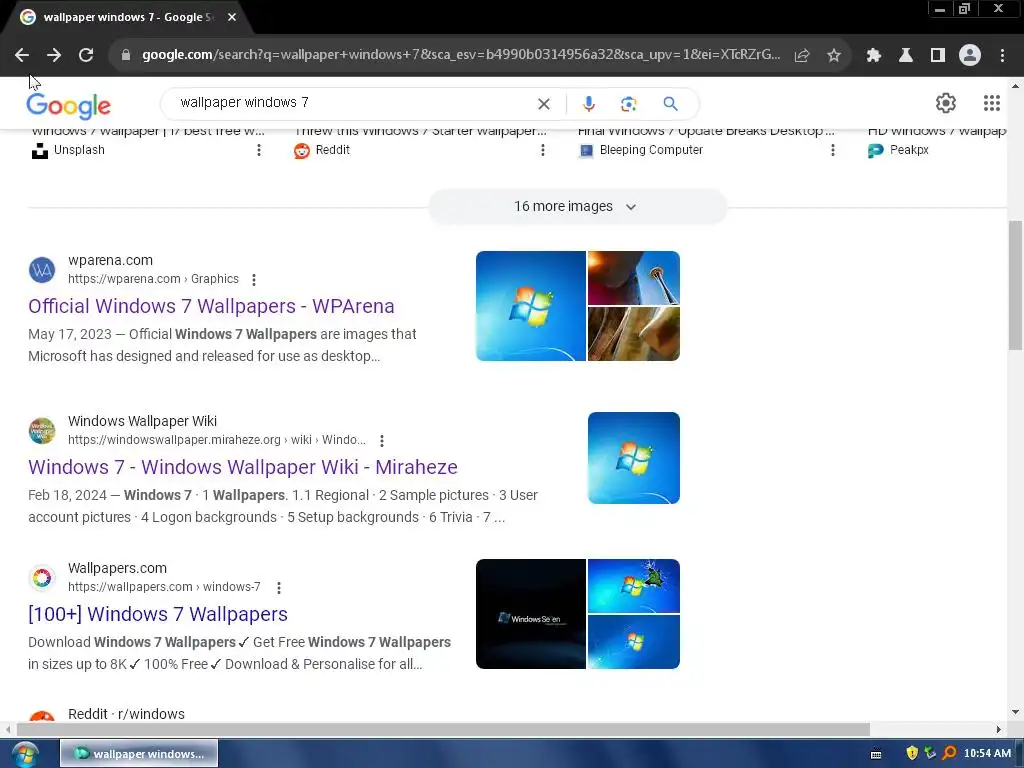Go to Google home via logo
1024x768 pixels.
tap(69, 106)
